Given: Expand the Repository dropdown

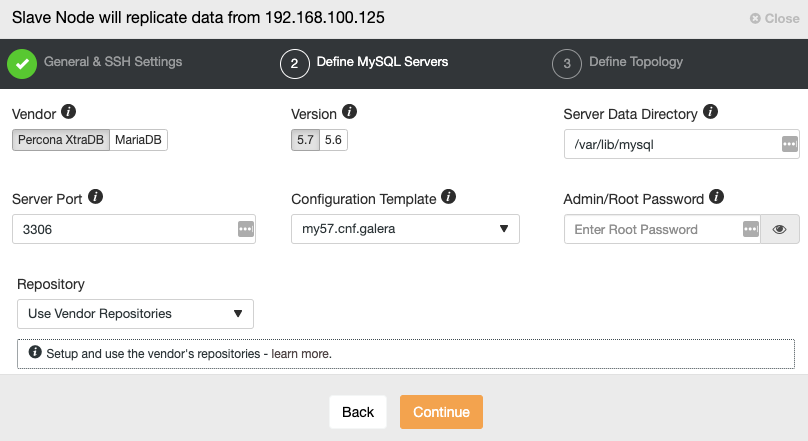Looking at the screenshot, I should [x=136, y=314].
